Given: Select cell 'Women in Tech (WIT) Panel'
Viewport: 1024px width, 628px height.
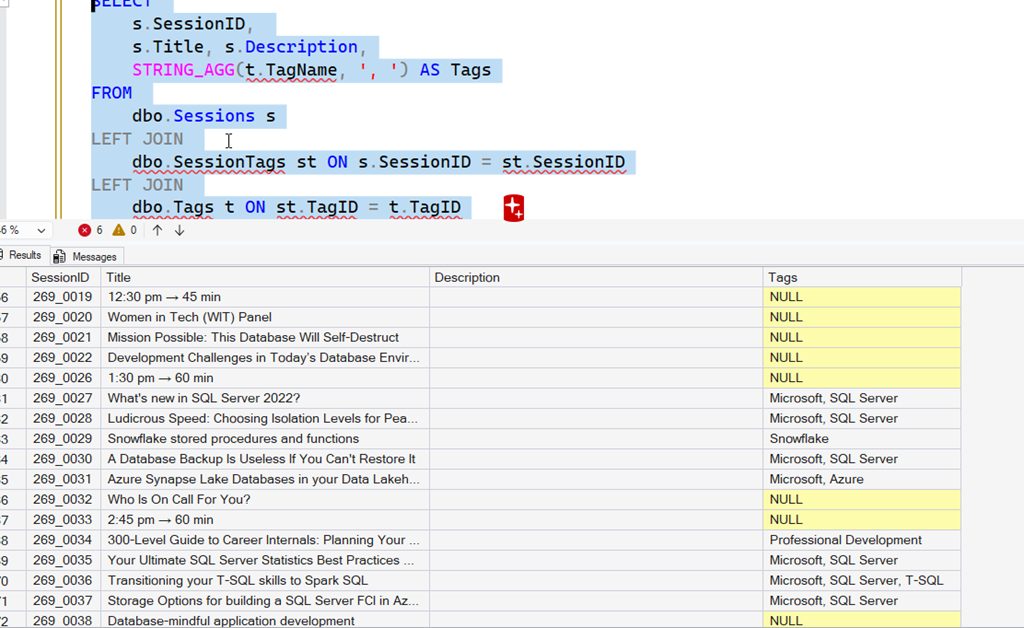Looking at the screenshot, I should 190,317.
